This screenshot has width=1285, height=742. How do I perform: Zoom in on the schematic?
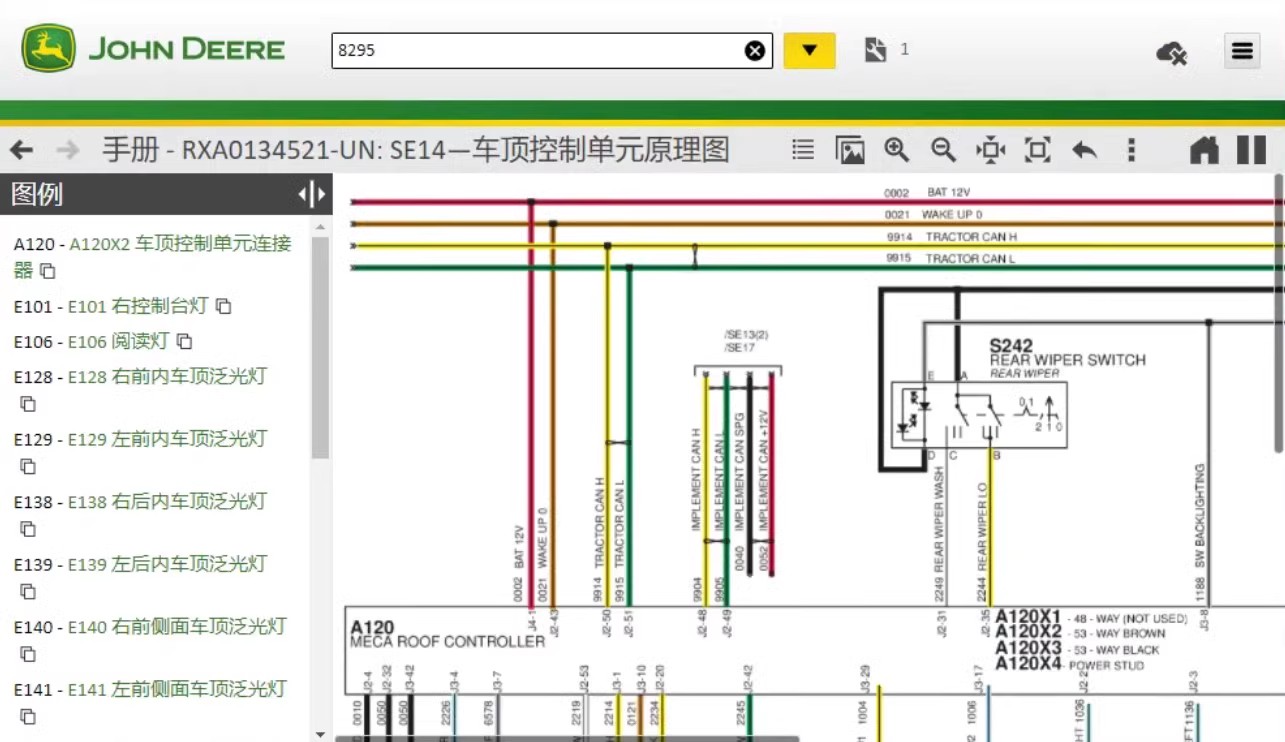tap(897, 150)
